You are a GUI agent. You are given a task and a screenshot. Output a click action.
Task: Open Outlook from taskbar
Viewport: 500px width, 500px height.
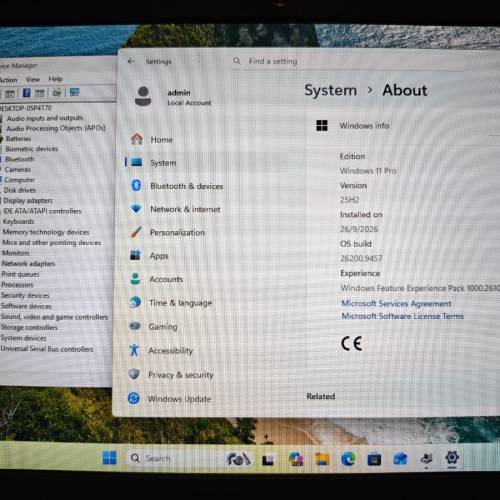(x=400, y=459)
